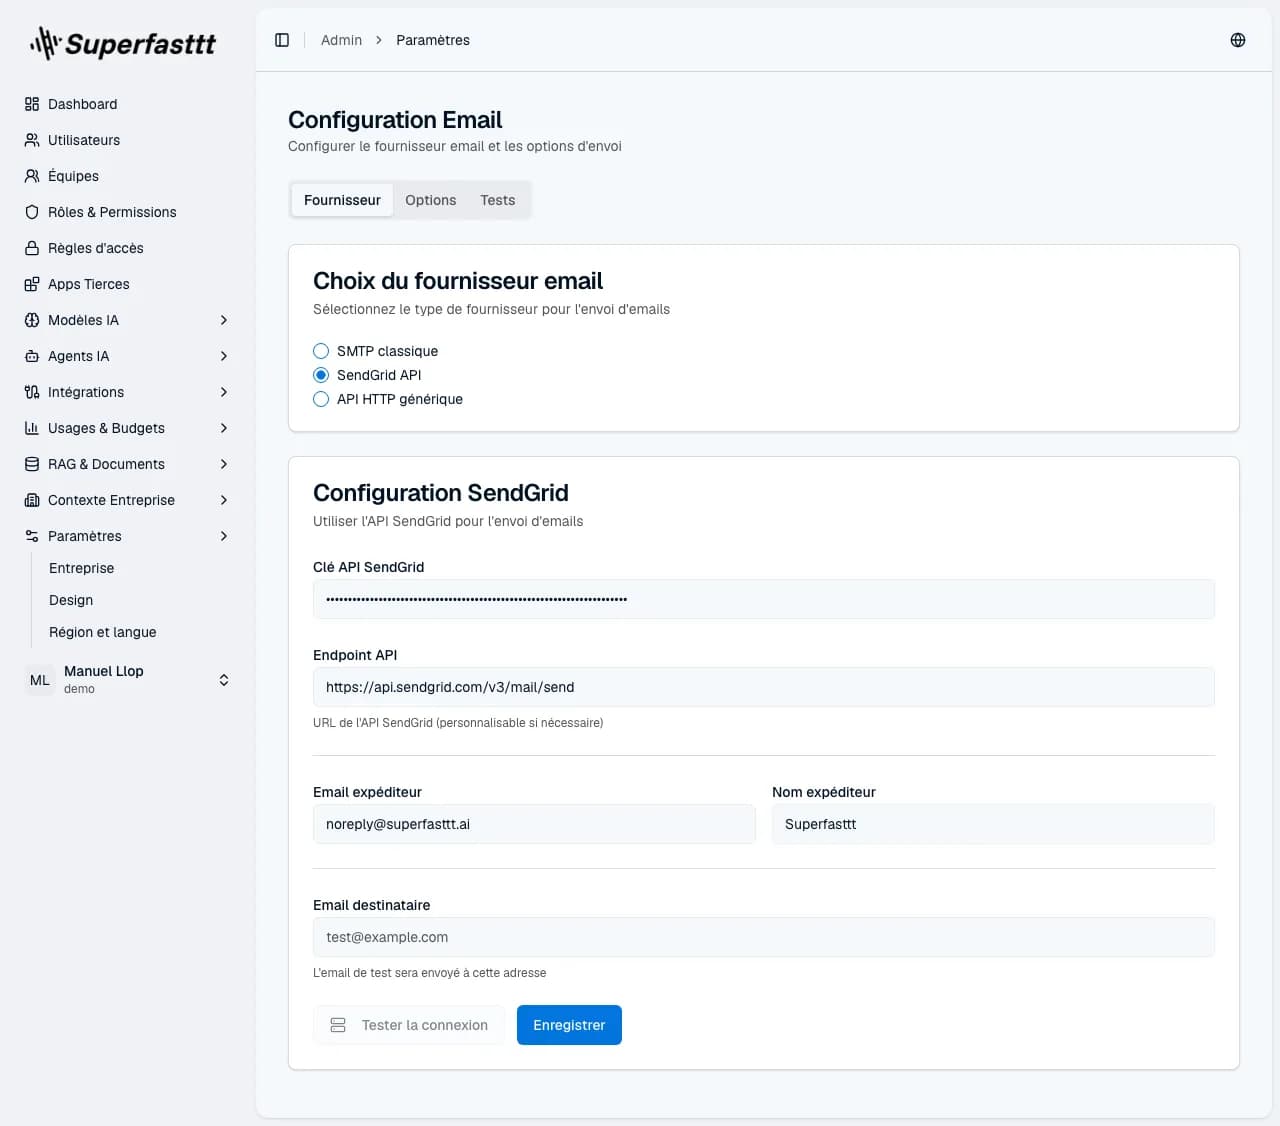Switch to the Tests tab
The height and width of the screenshot is (1126, 1280).
tap(498, 200)
